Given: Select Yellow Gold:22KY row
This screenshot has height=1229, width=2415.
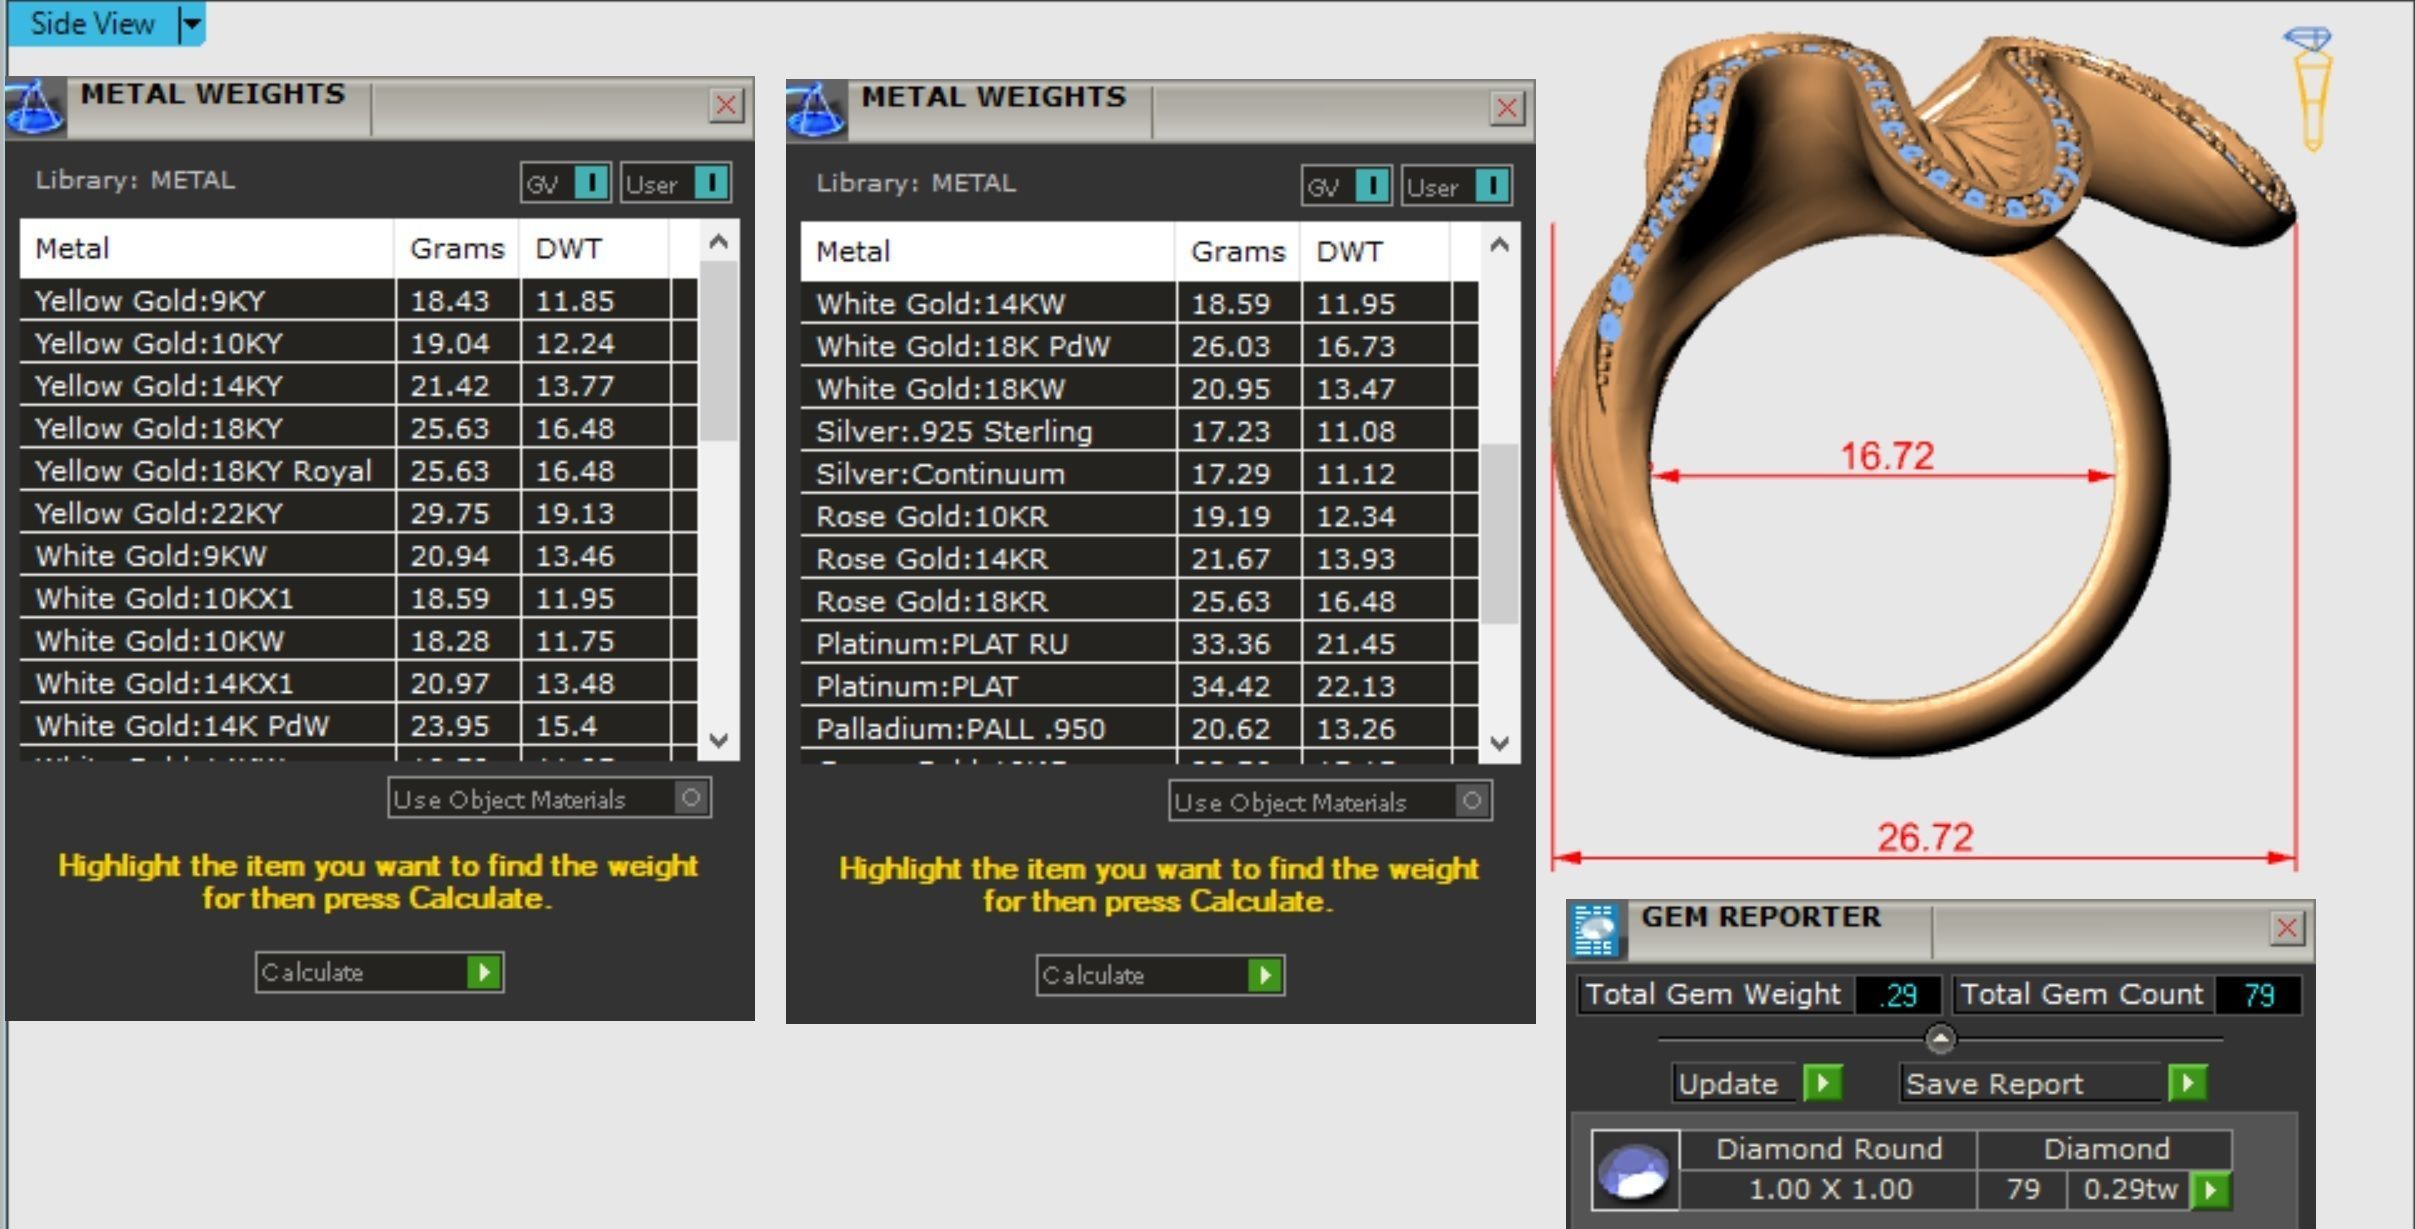Looking at the screenshot, I should point(357,513).
